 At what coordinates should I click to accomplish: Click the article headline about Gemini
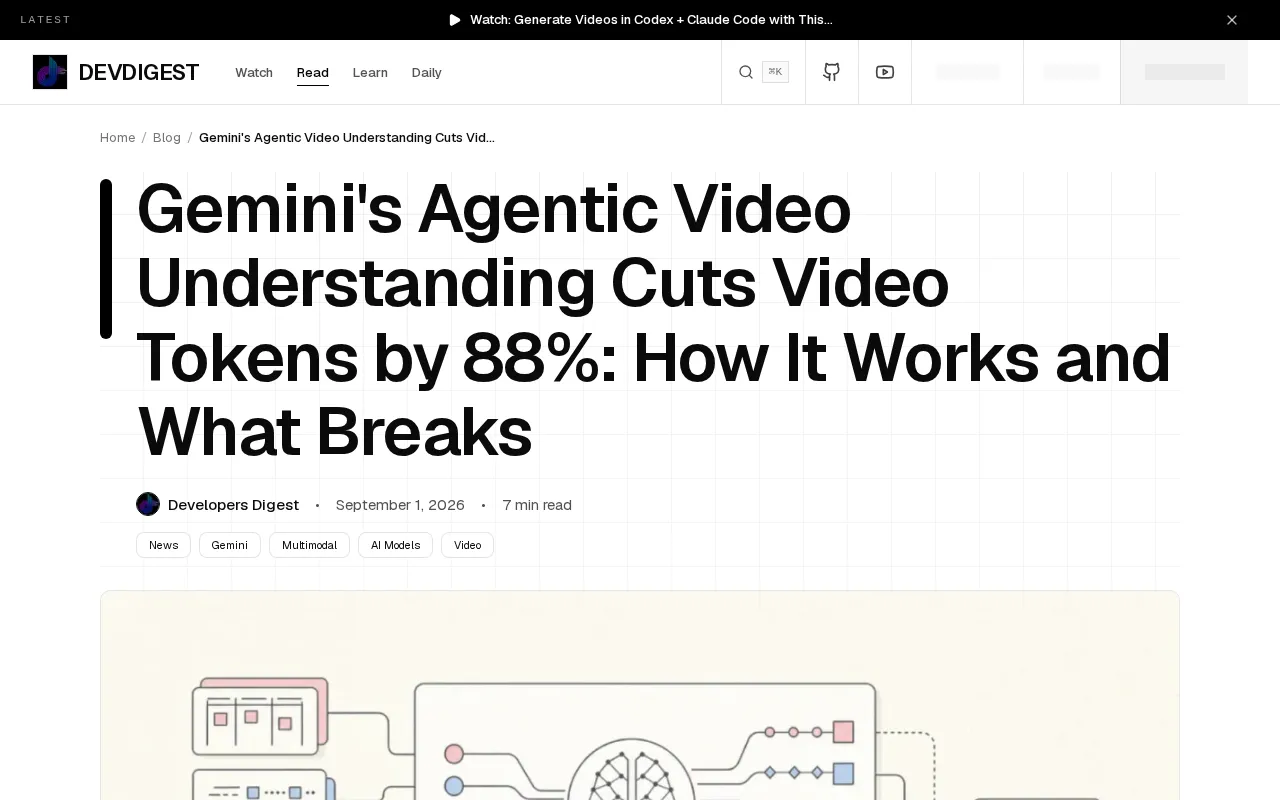pyautogui.click(x=654, y=320)
